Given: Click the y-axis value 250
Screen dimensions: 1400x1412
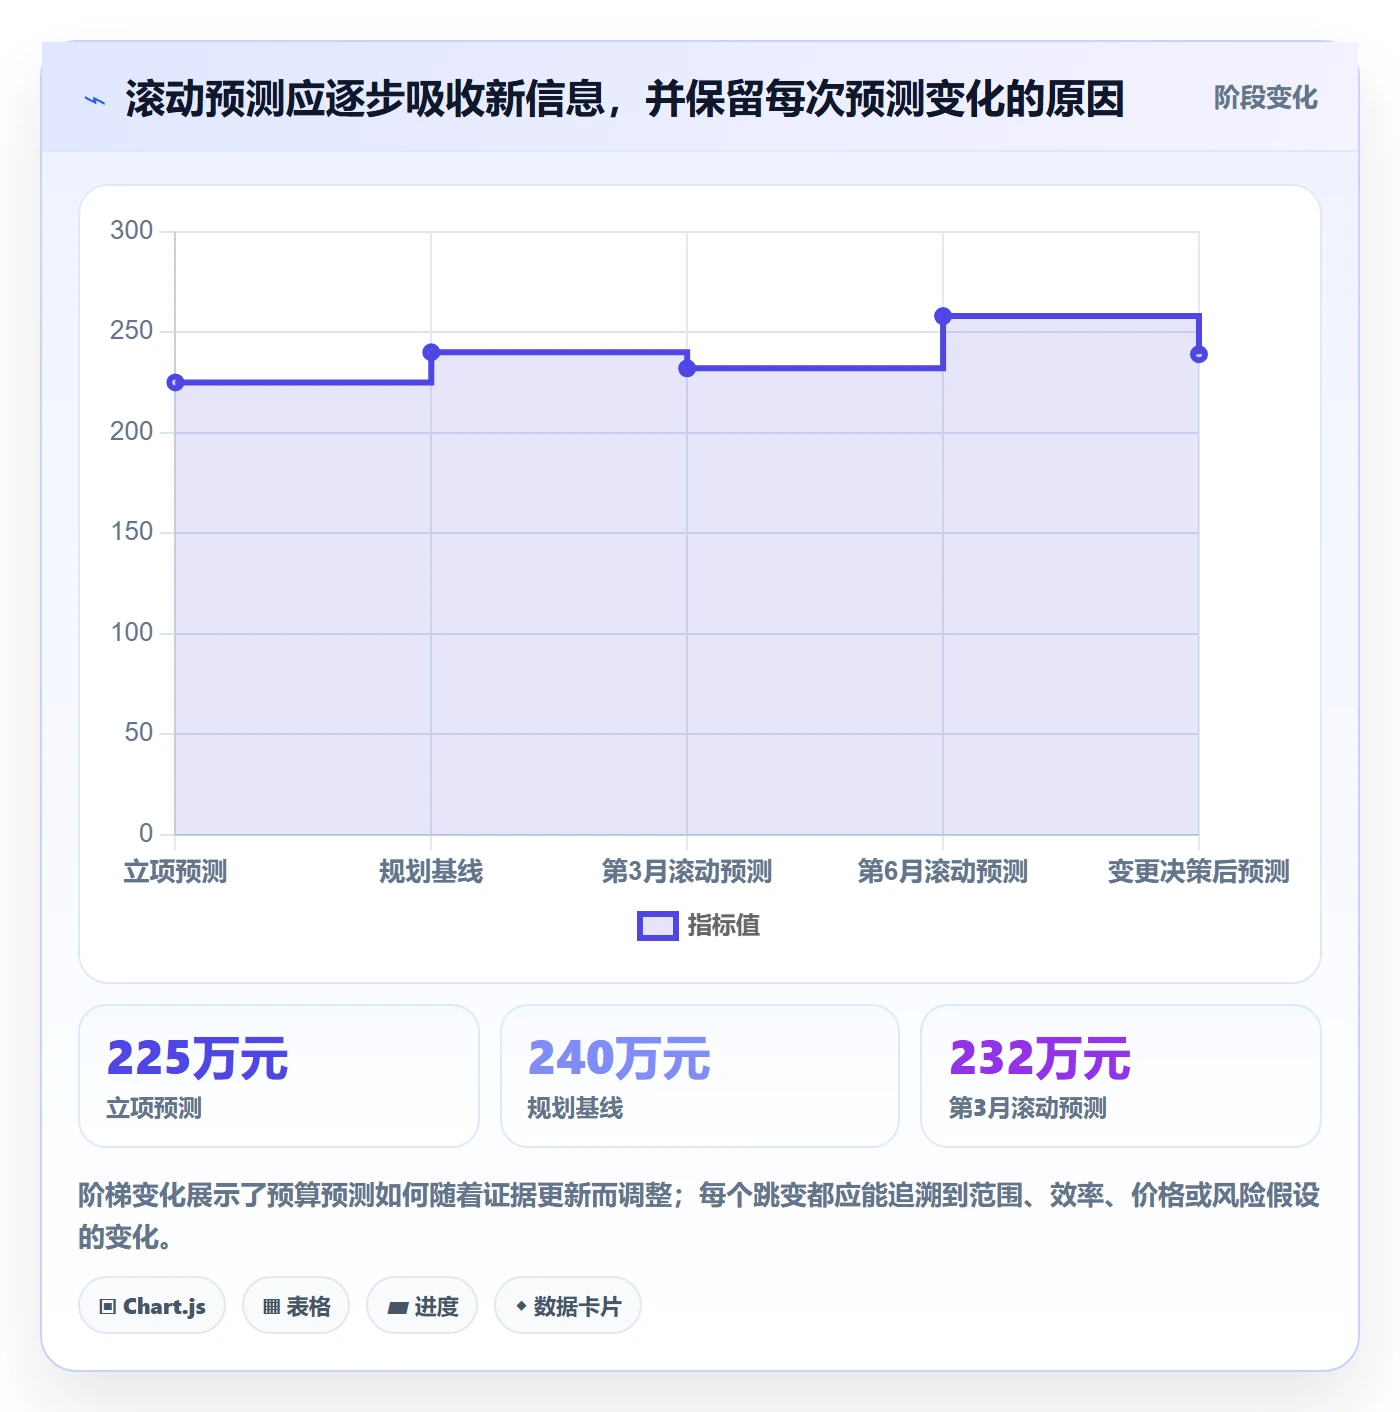Looking at the screenshot, I should pyautogui.click(x=132, y=331).
